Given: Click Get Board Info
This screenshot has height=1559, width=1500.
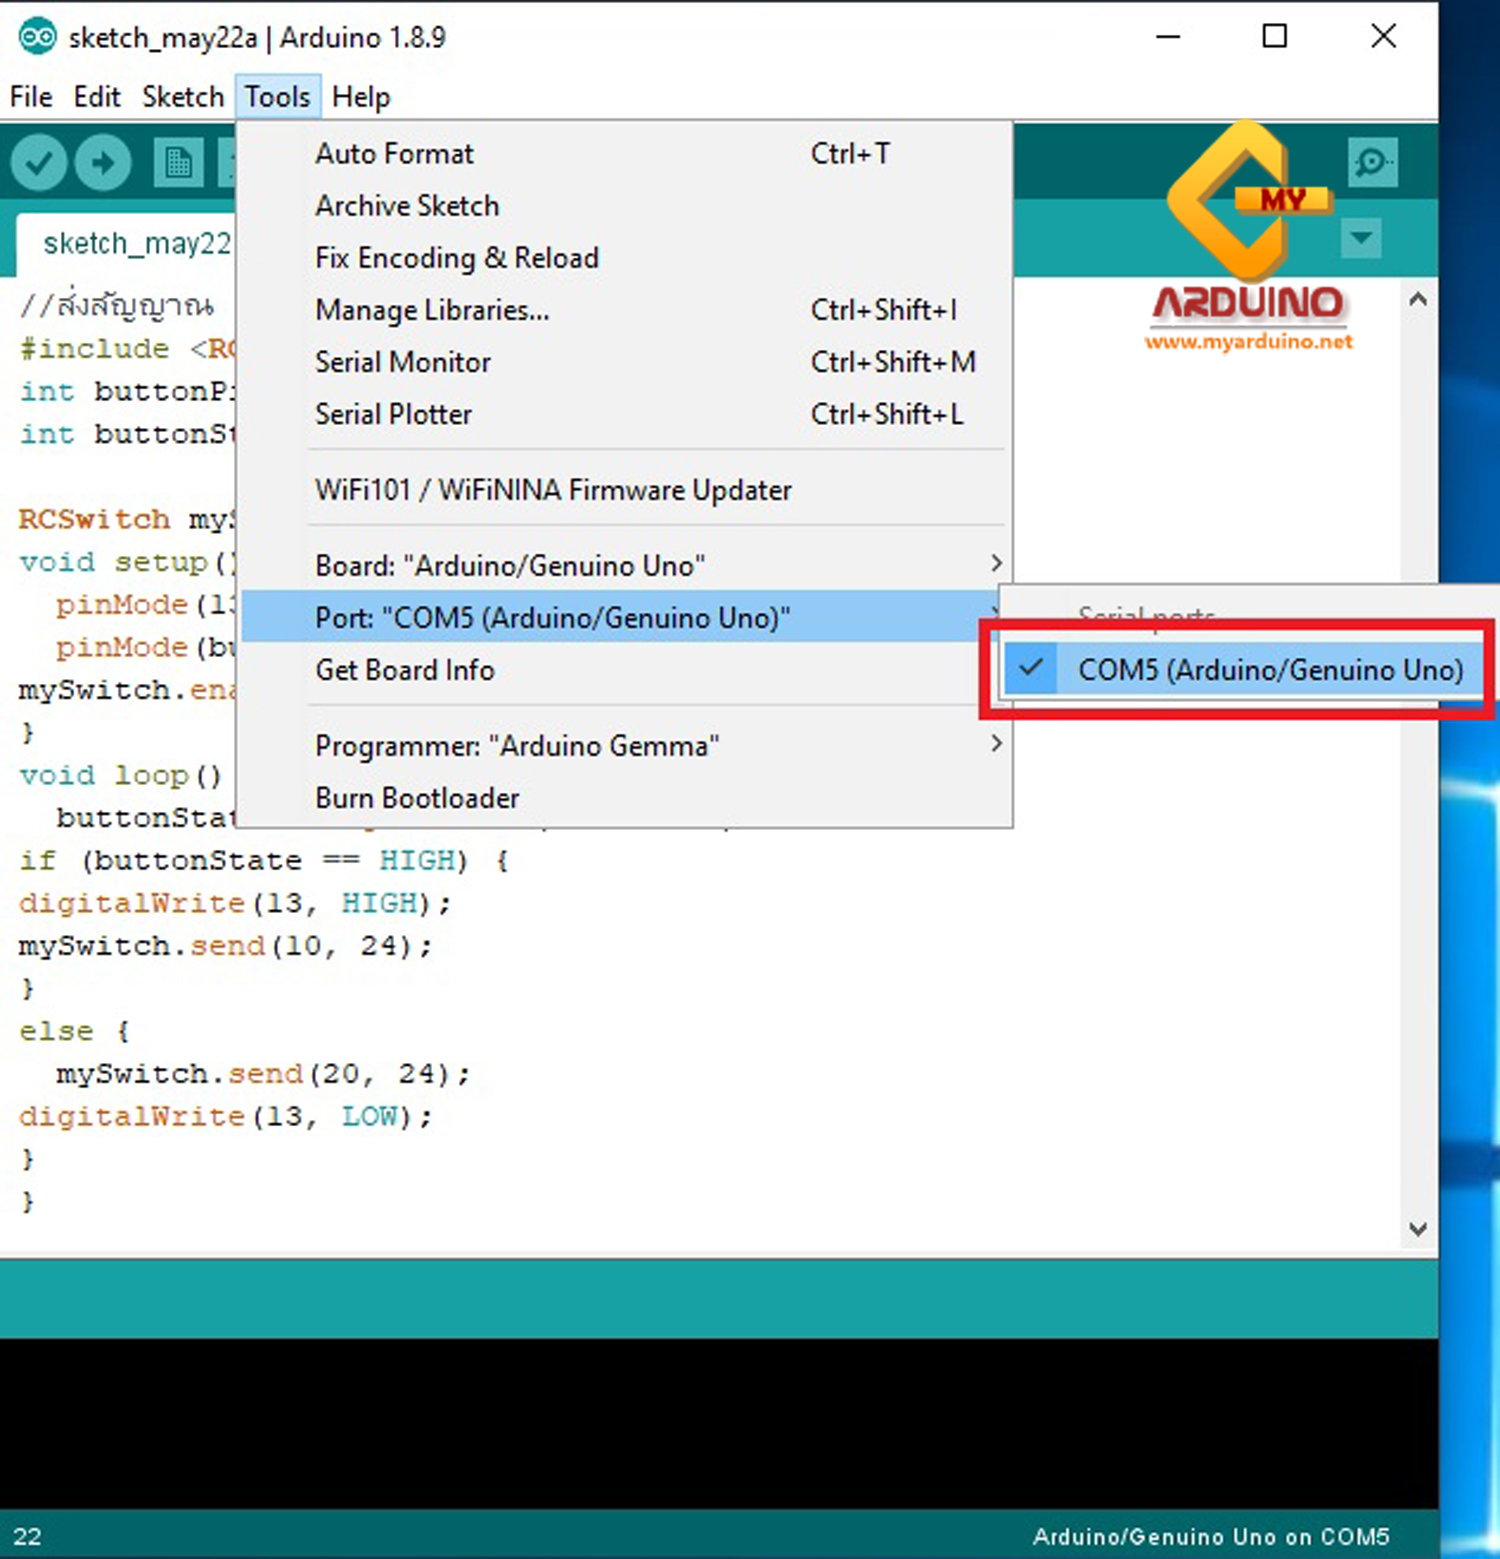Looking at the screenshot, I should 404,670.
